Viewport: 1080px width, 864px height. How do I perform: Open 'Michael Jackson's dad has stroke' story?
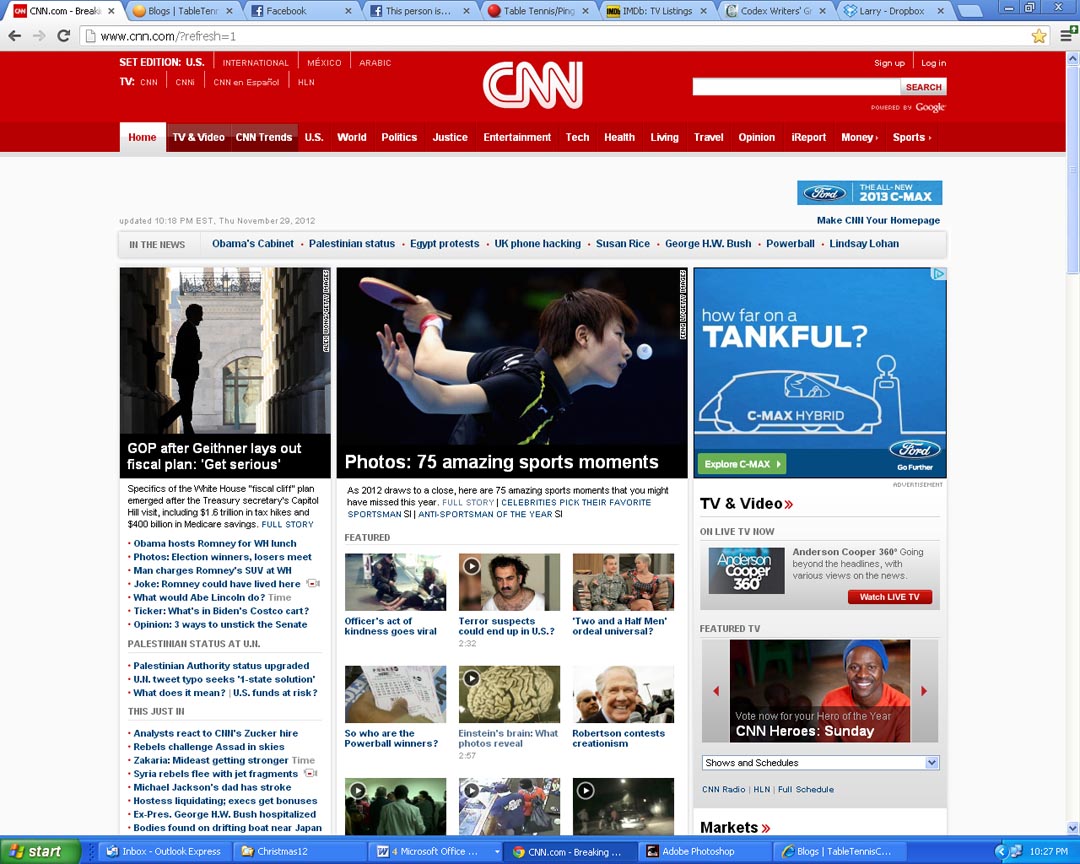(212, 787)
